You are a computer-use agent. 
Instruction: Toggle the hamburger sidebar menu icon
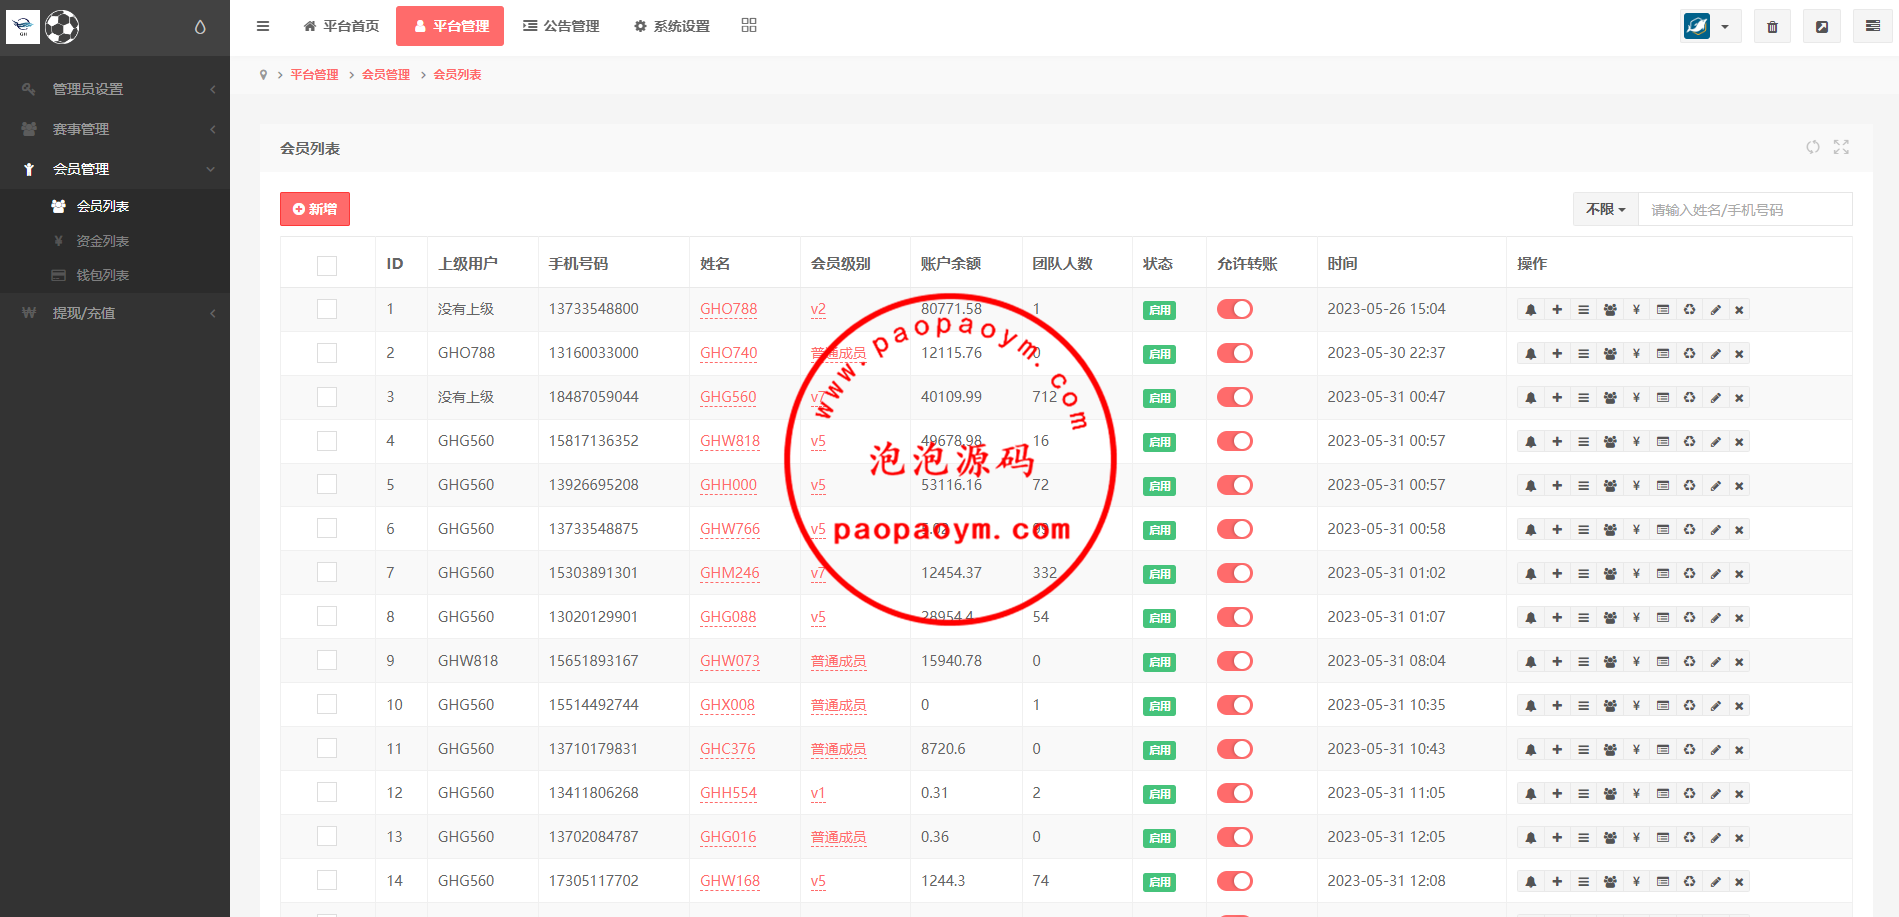[263, 26]
